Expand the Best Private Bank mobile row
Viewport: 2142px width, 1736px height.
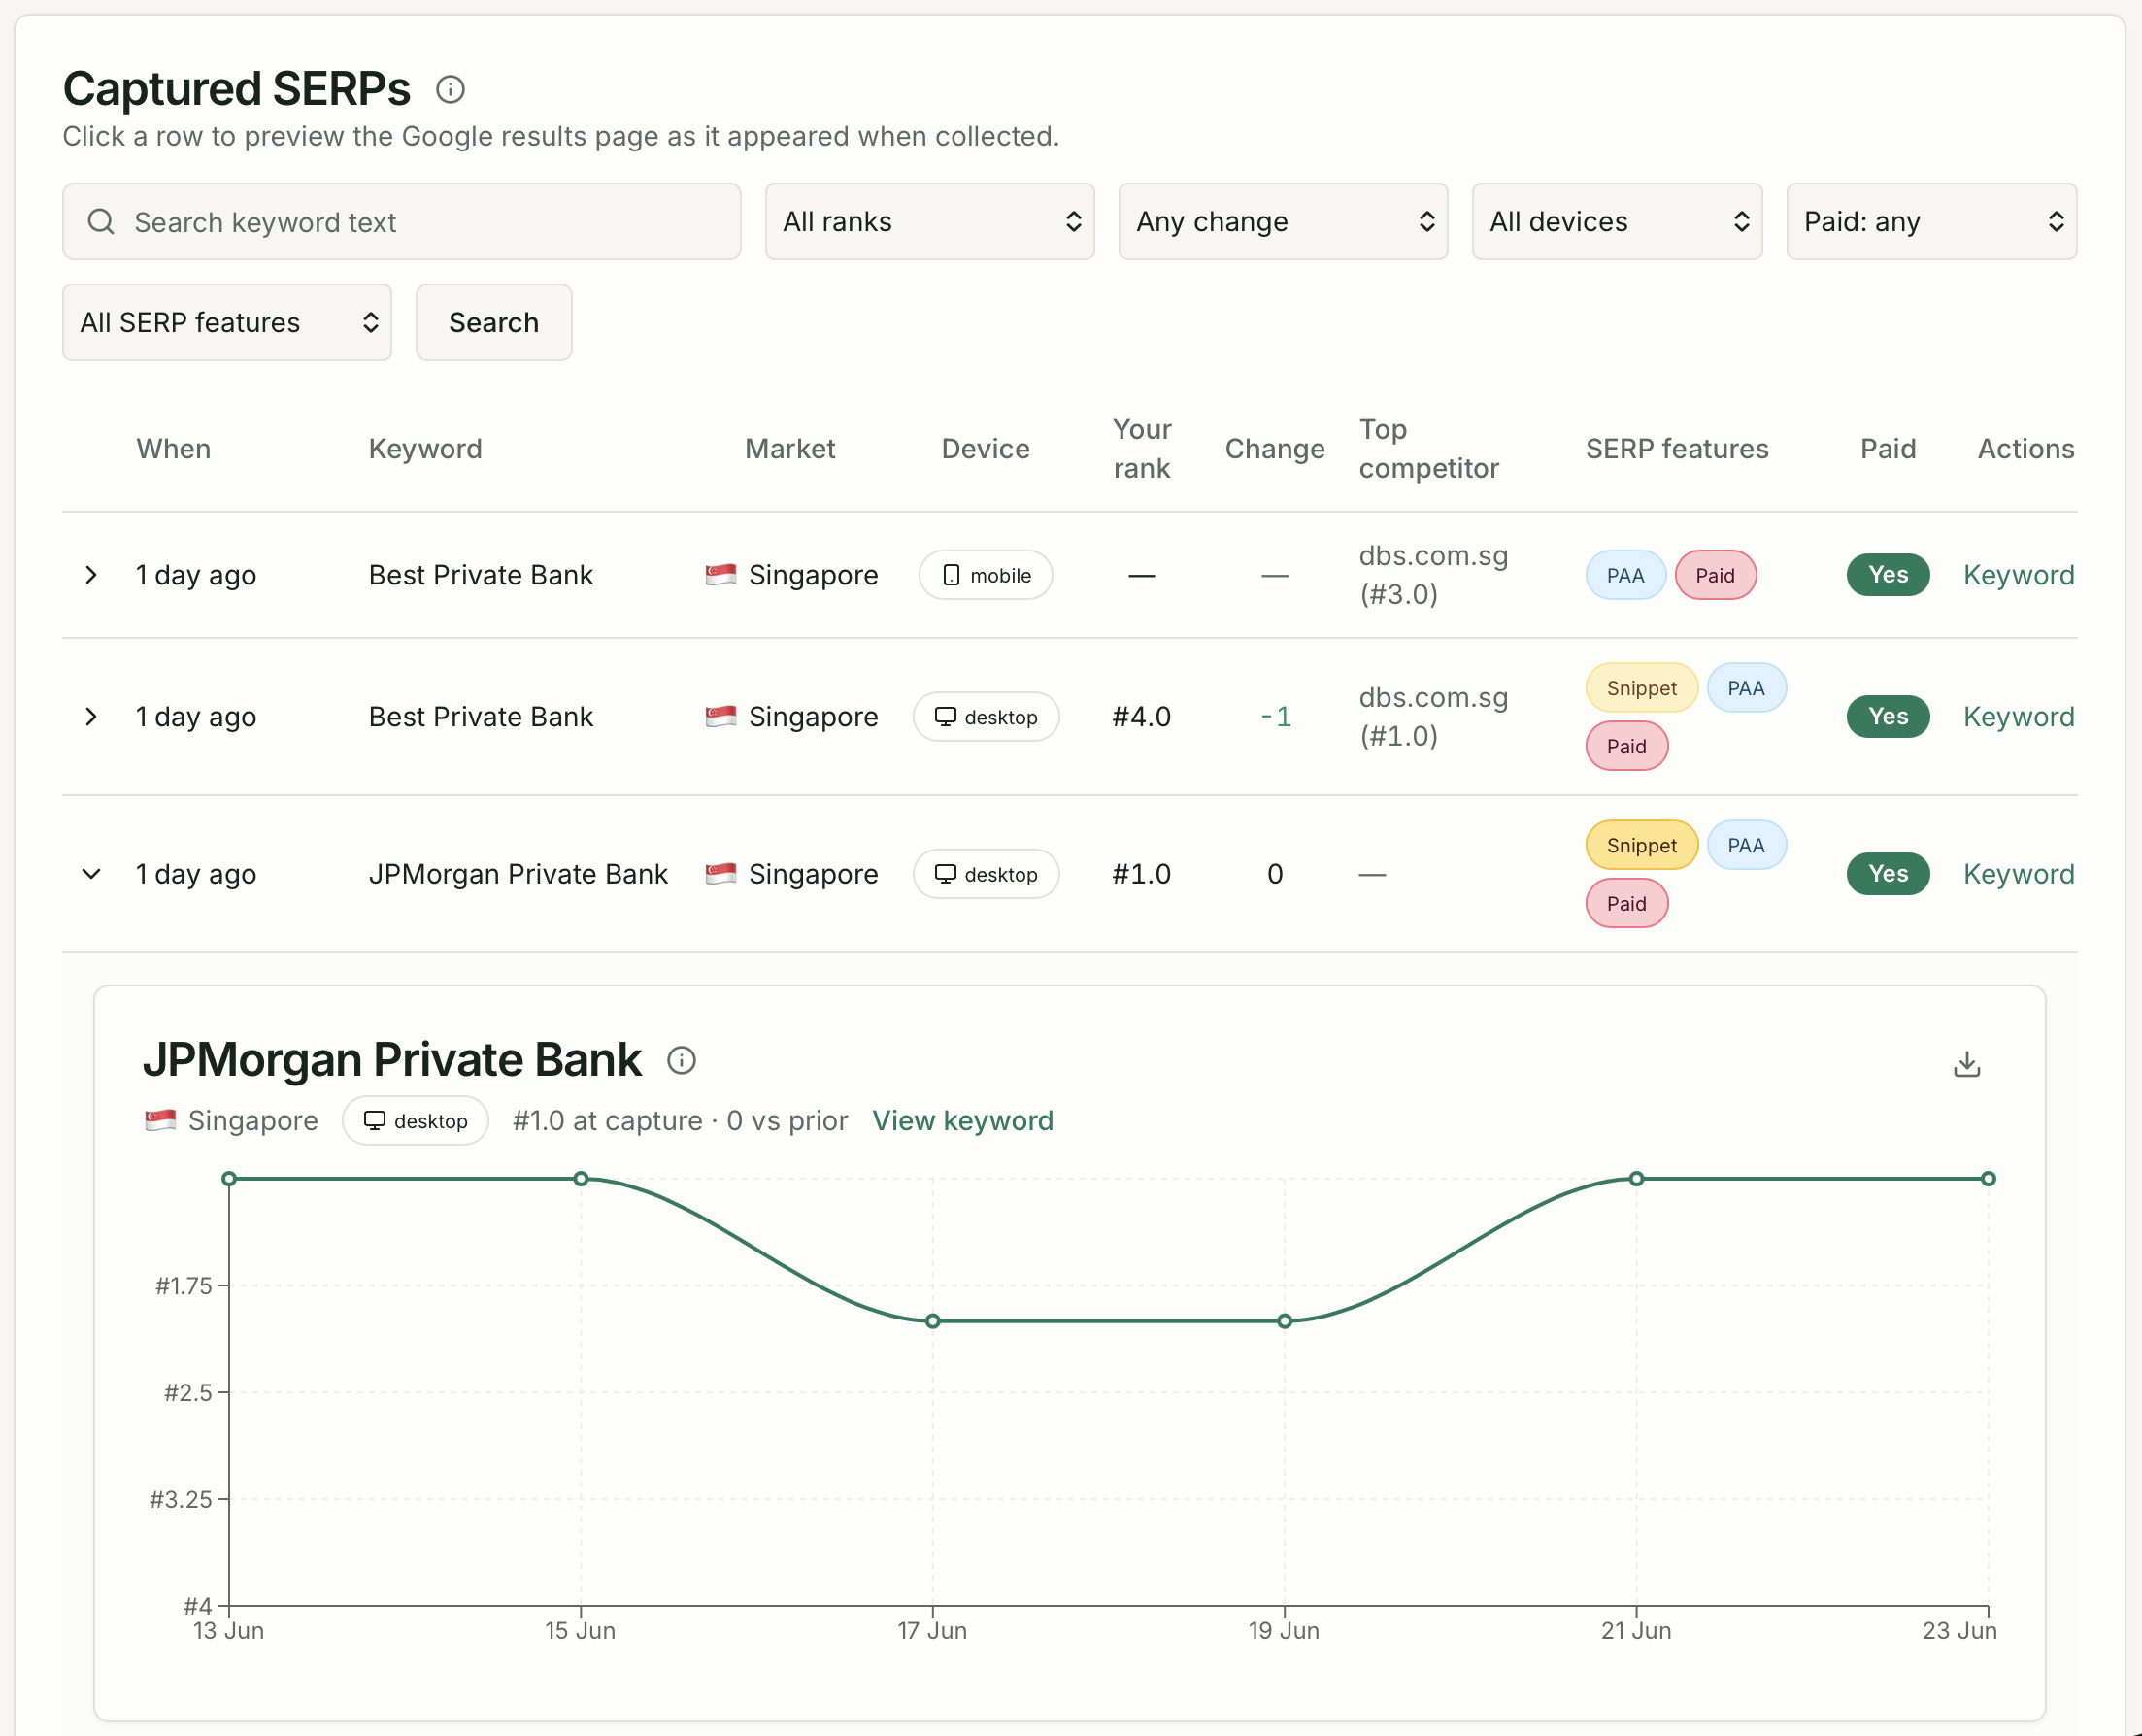pyautogui.click(x=91, y=575)
